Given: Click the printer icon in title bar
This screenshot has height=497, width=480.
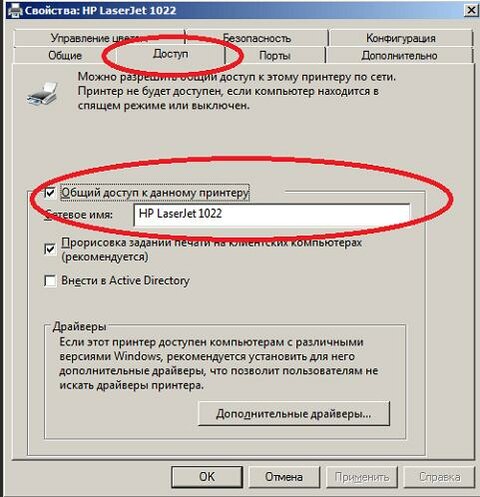Looking at the screenshot, I should (x=15, y=10).
